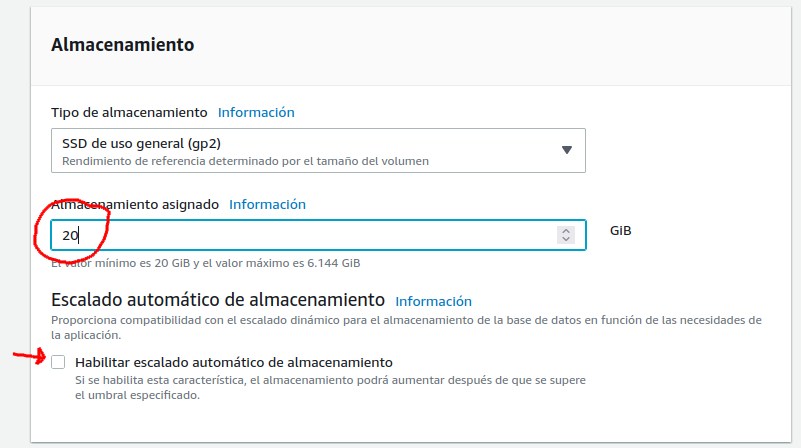The image size is (801, 448).
Task: Click the 'Escalado automático de almacenamiento' heading
Action: 218,299
